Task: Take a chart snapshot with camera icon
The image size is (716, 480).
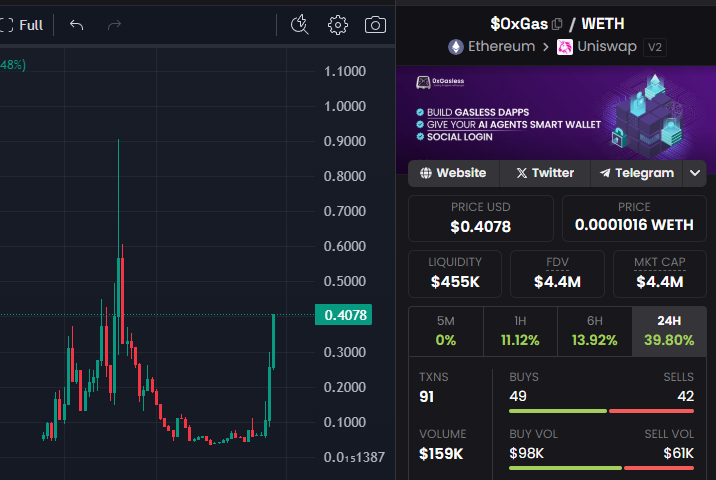Action: 375,25
